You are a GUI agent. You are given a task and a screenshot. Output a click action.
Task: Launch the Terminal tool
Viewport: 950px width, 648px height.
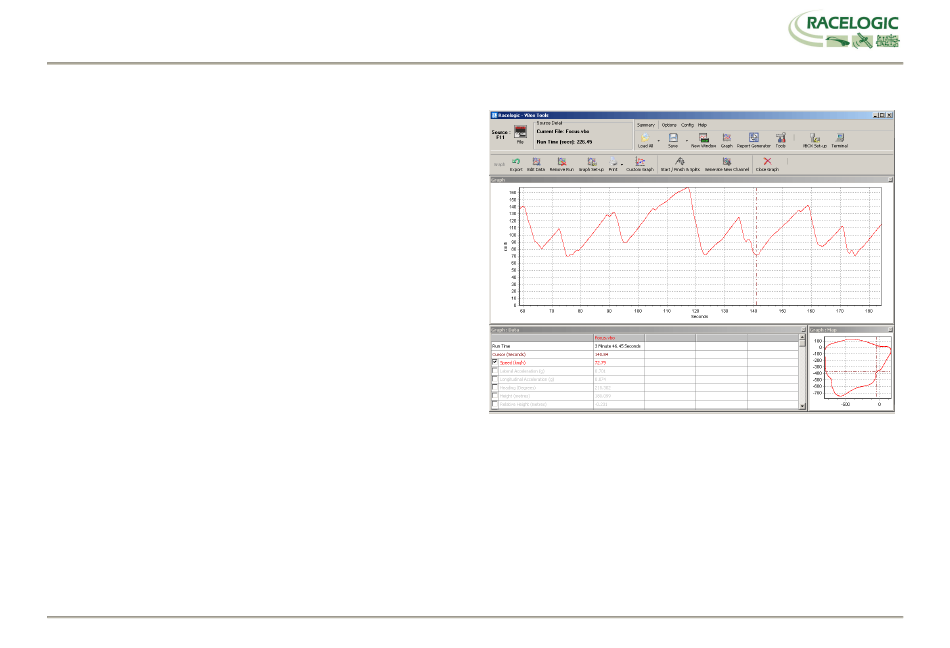coord(840,141)
